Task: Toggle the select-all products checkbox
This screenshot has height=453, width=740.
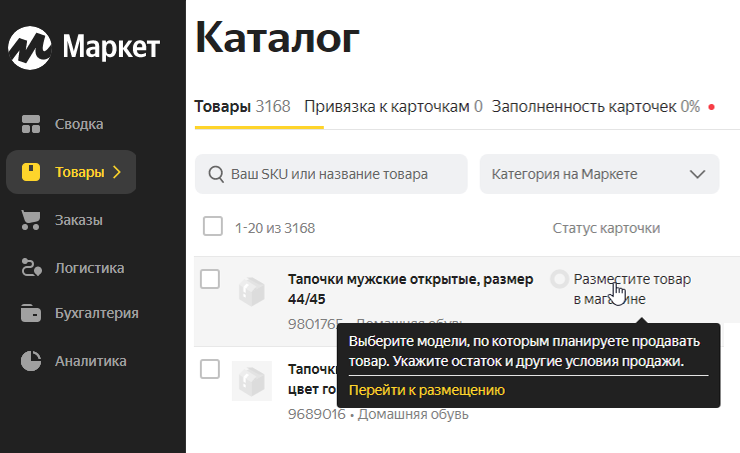Action: [212, 227]
